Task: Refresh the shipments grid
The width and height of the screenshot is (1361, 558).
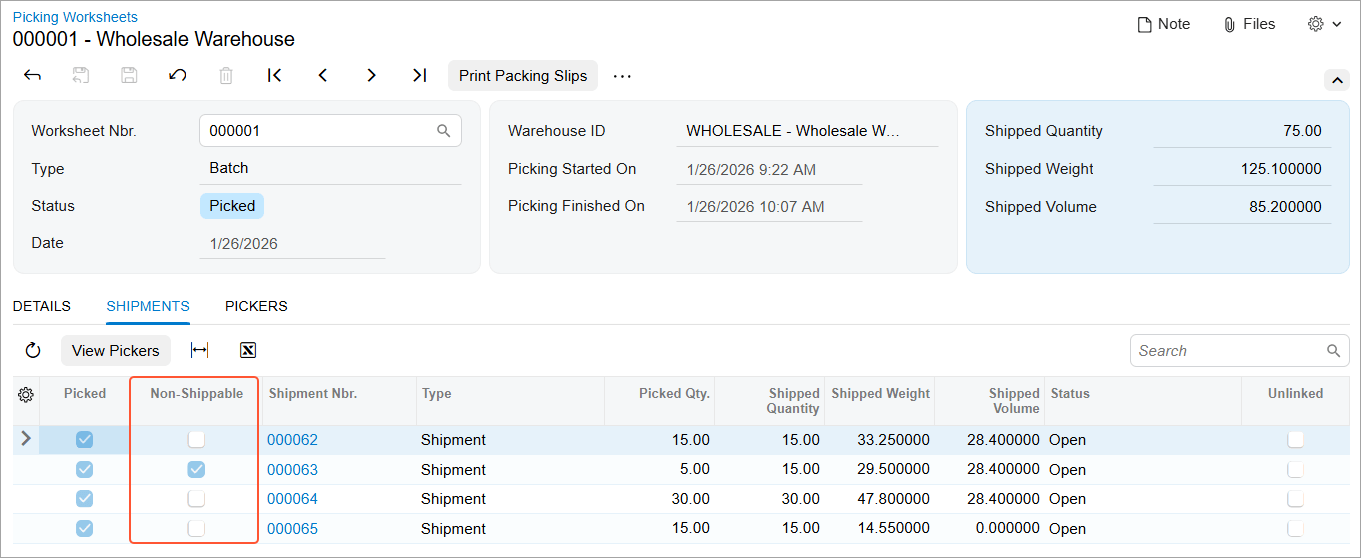Action: [x=33, y=351]
